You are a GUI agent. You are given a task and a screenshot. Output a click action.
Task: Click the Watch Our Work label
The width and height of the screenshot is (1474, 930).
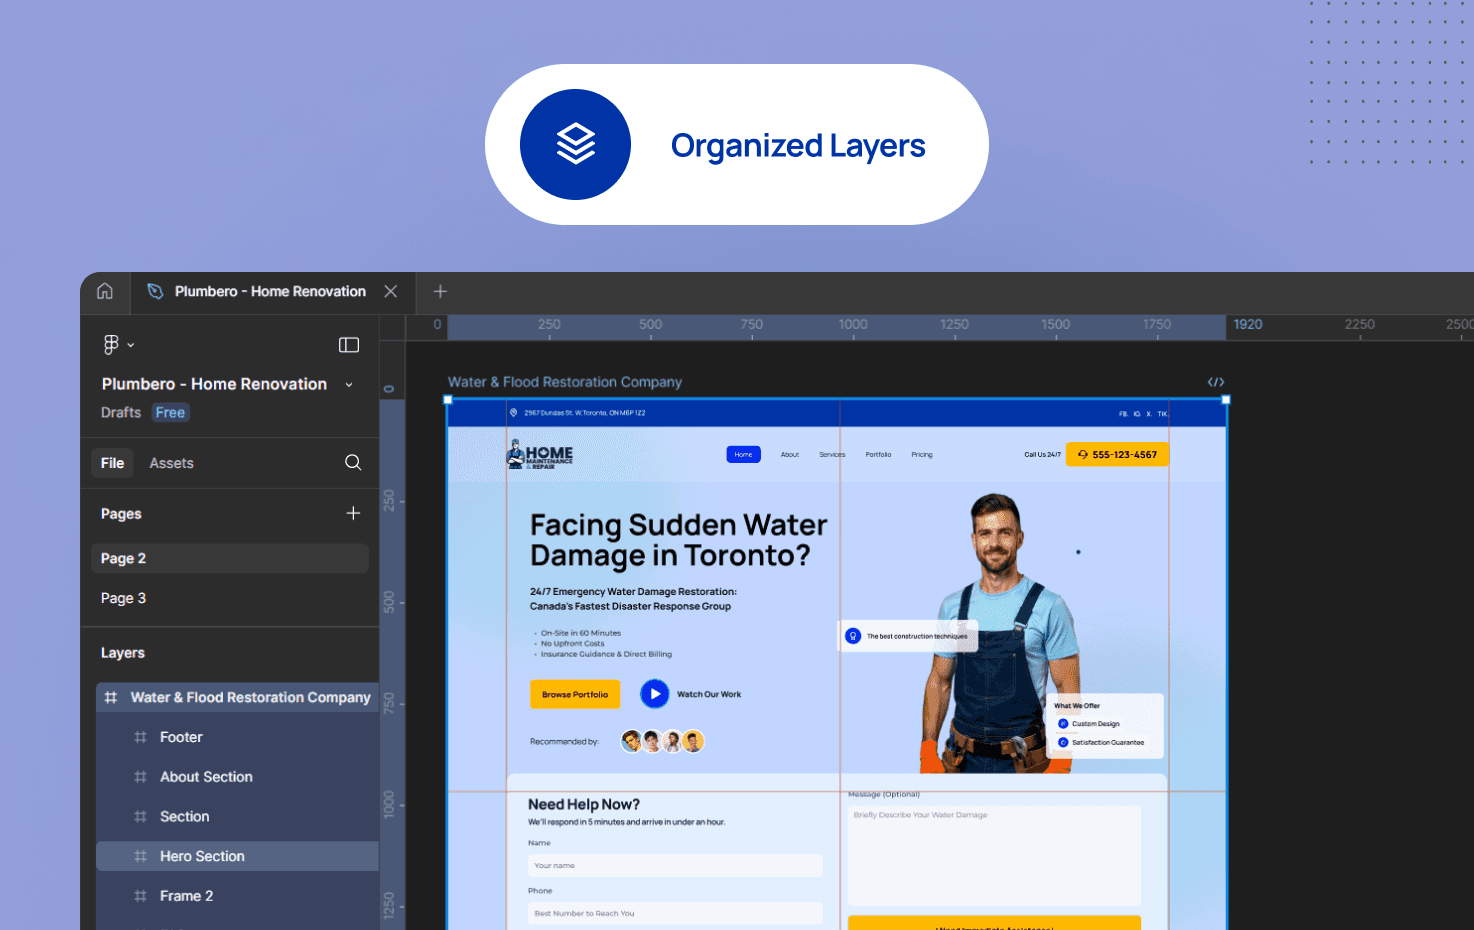pyautogui.click(x=709, y=694)
